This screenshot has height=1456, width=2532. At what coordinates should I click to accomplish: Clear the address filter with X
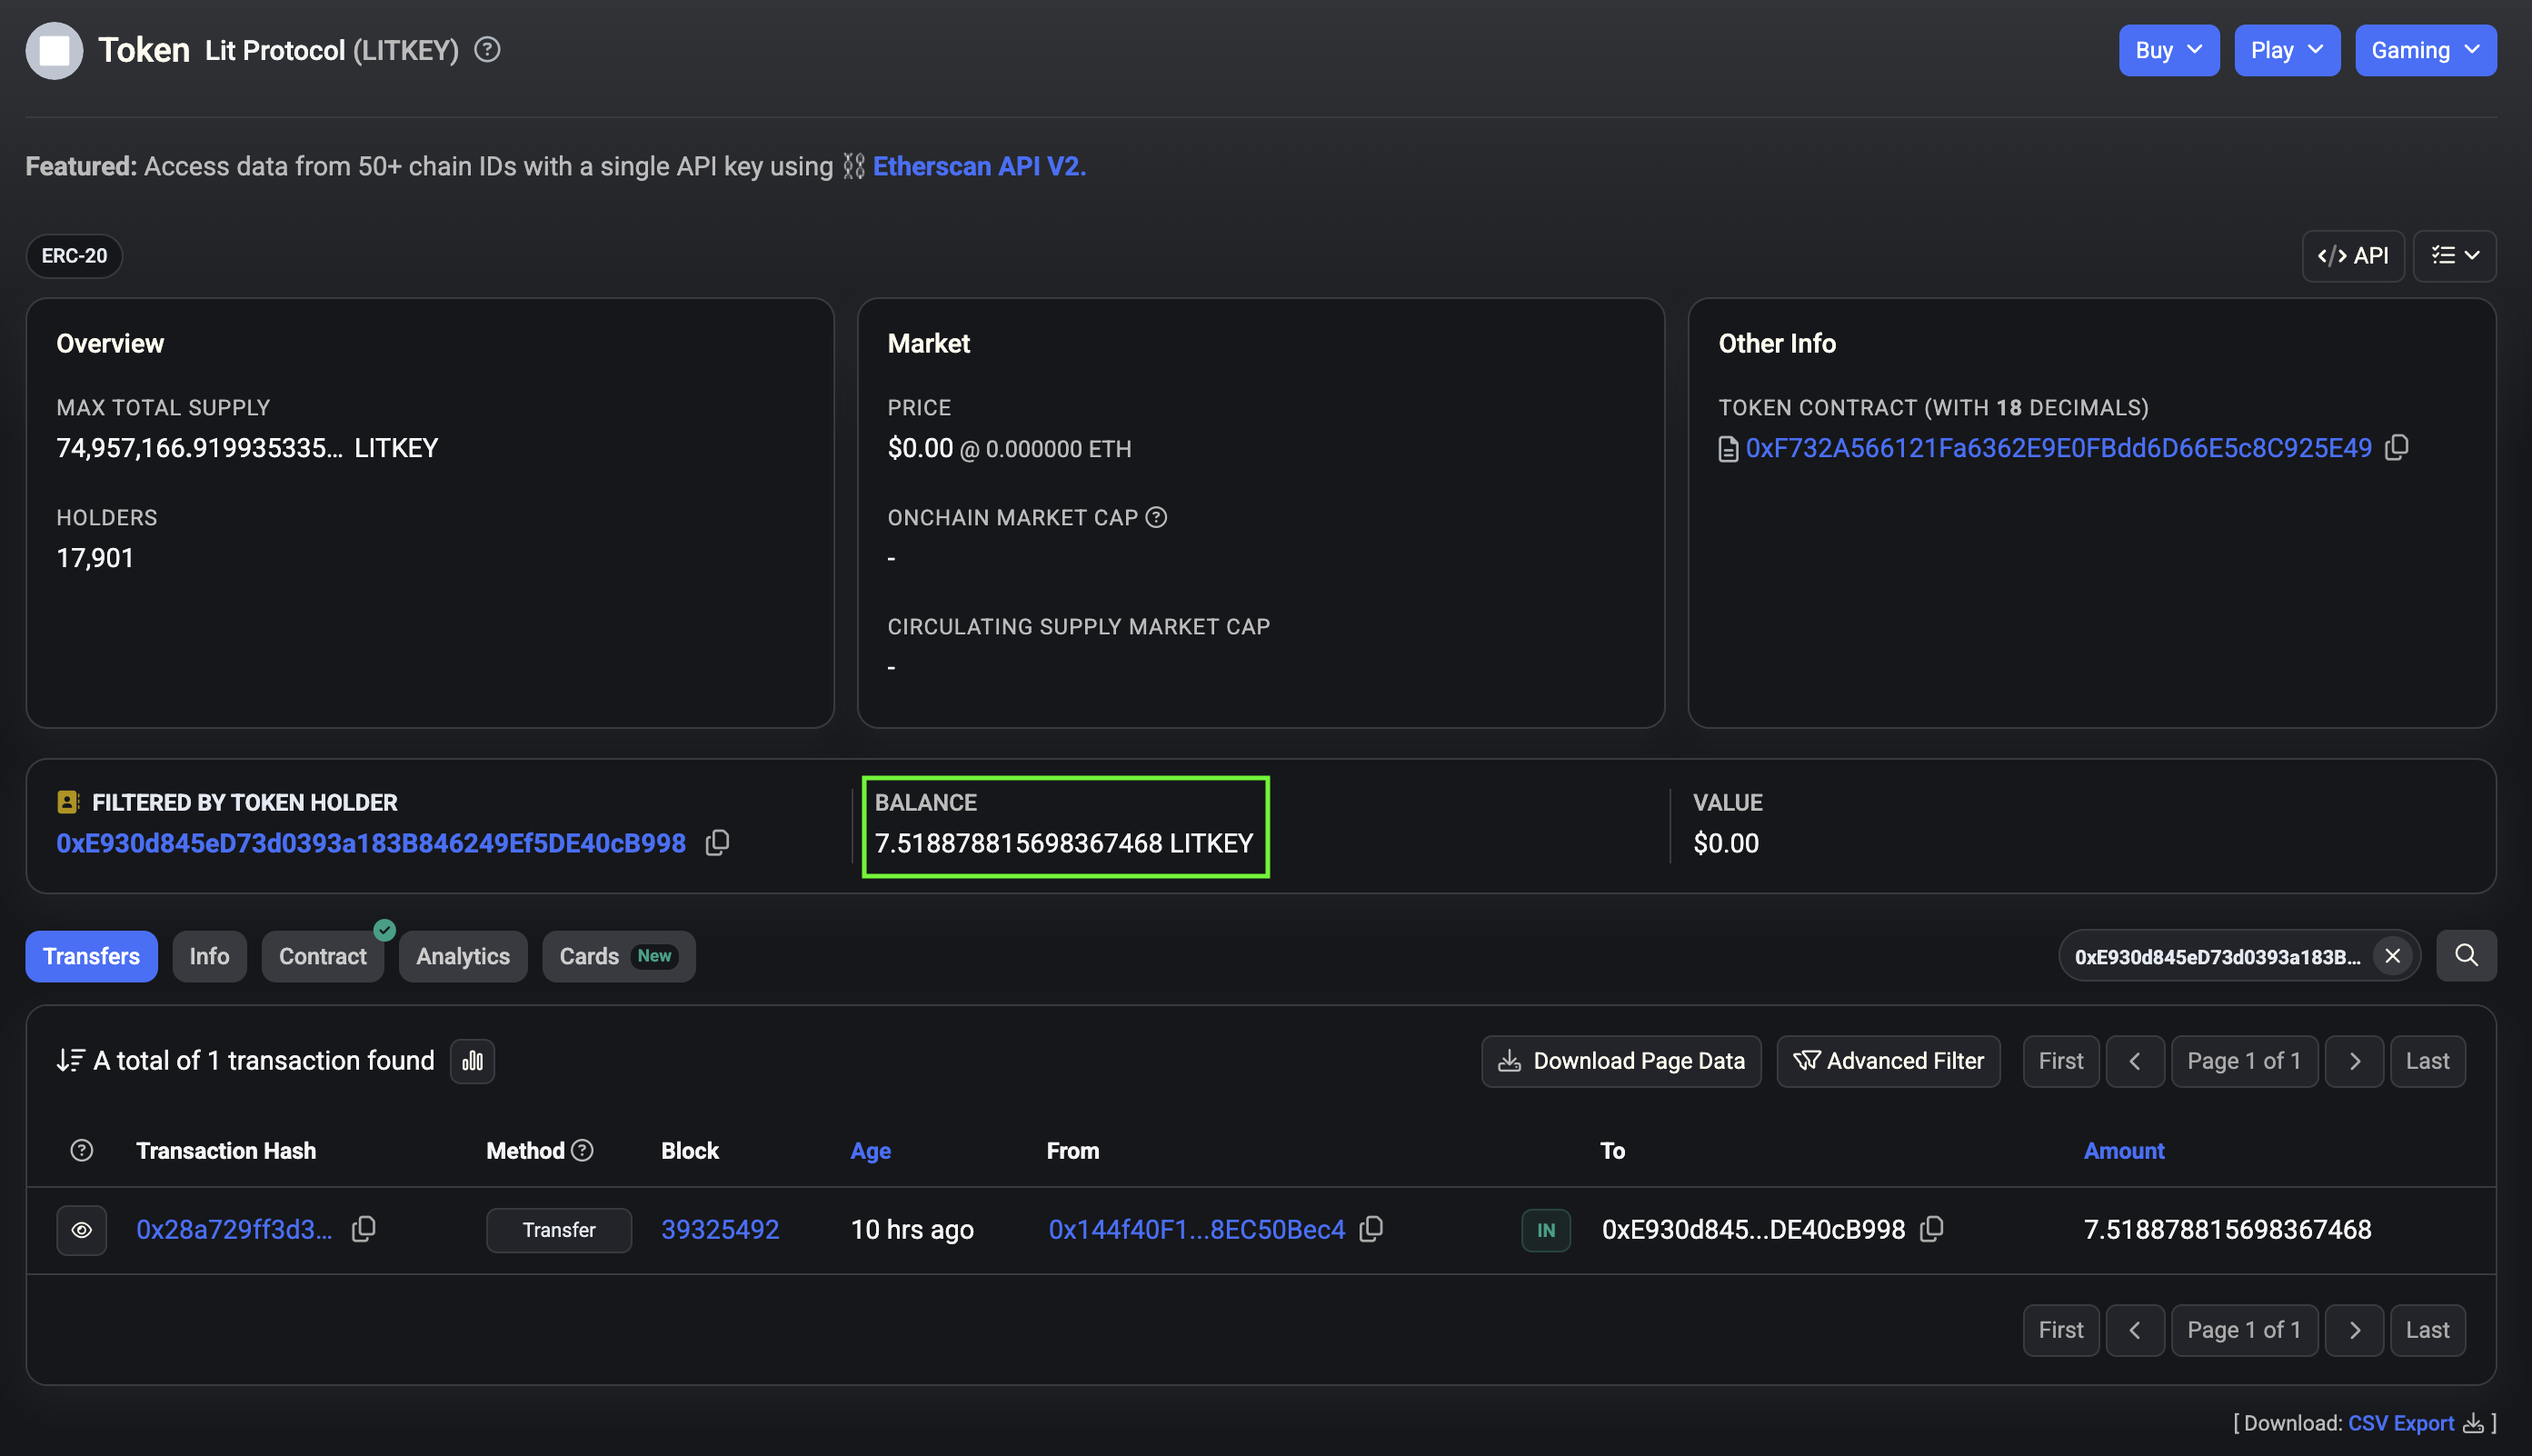tap(2392, 956)
